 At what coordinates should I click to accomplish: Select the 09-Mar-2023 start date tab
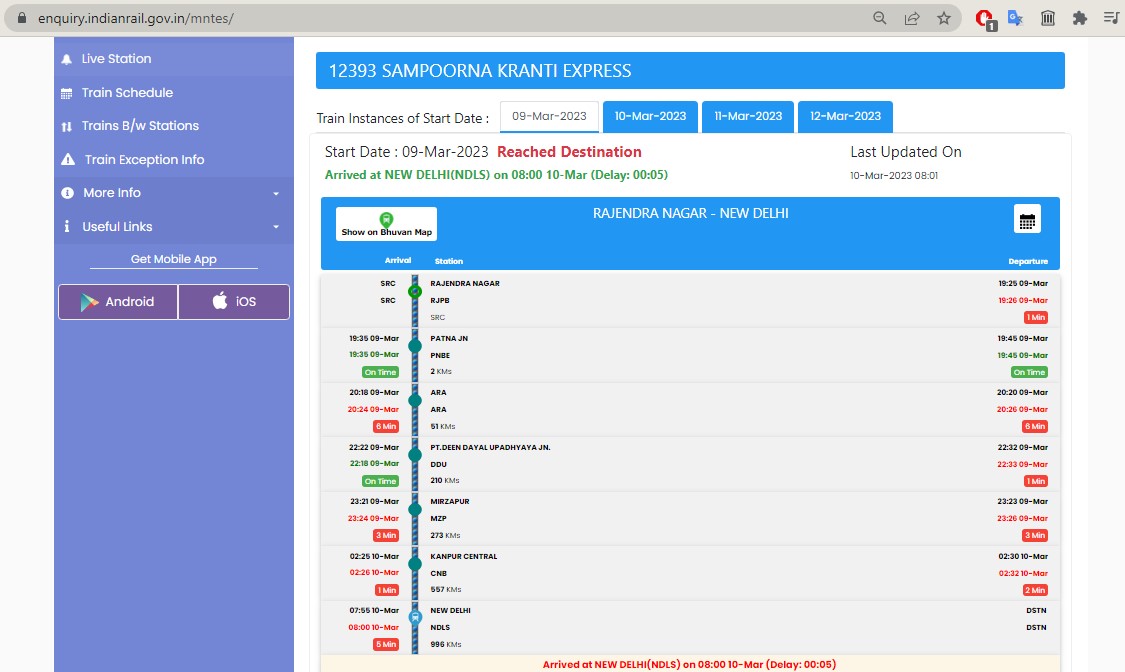point(550,116)
